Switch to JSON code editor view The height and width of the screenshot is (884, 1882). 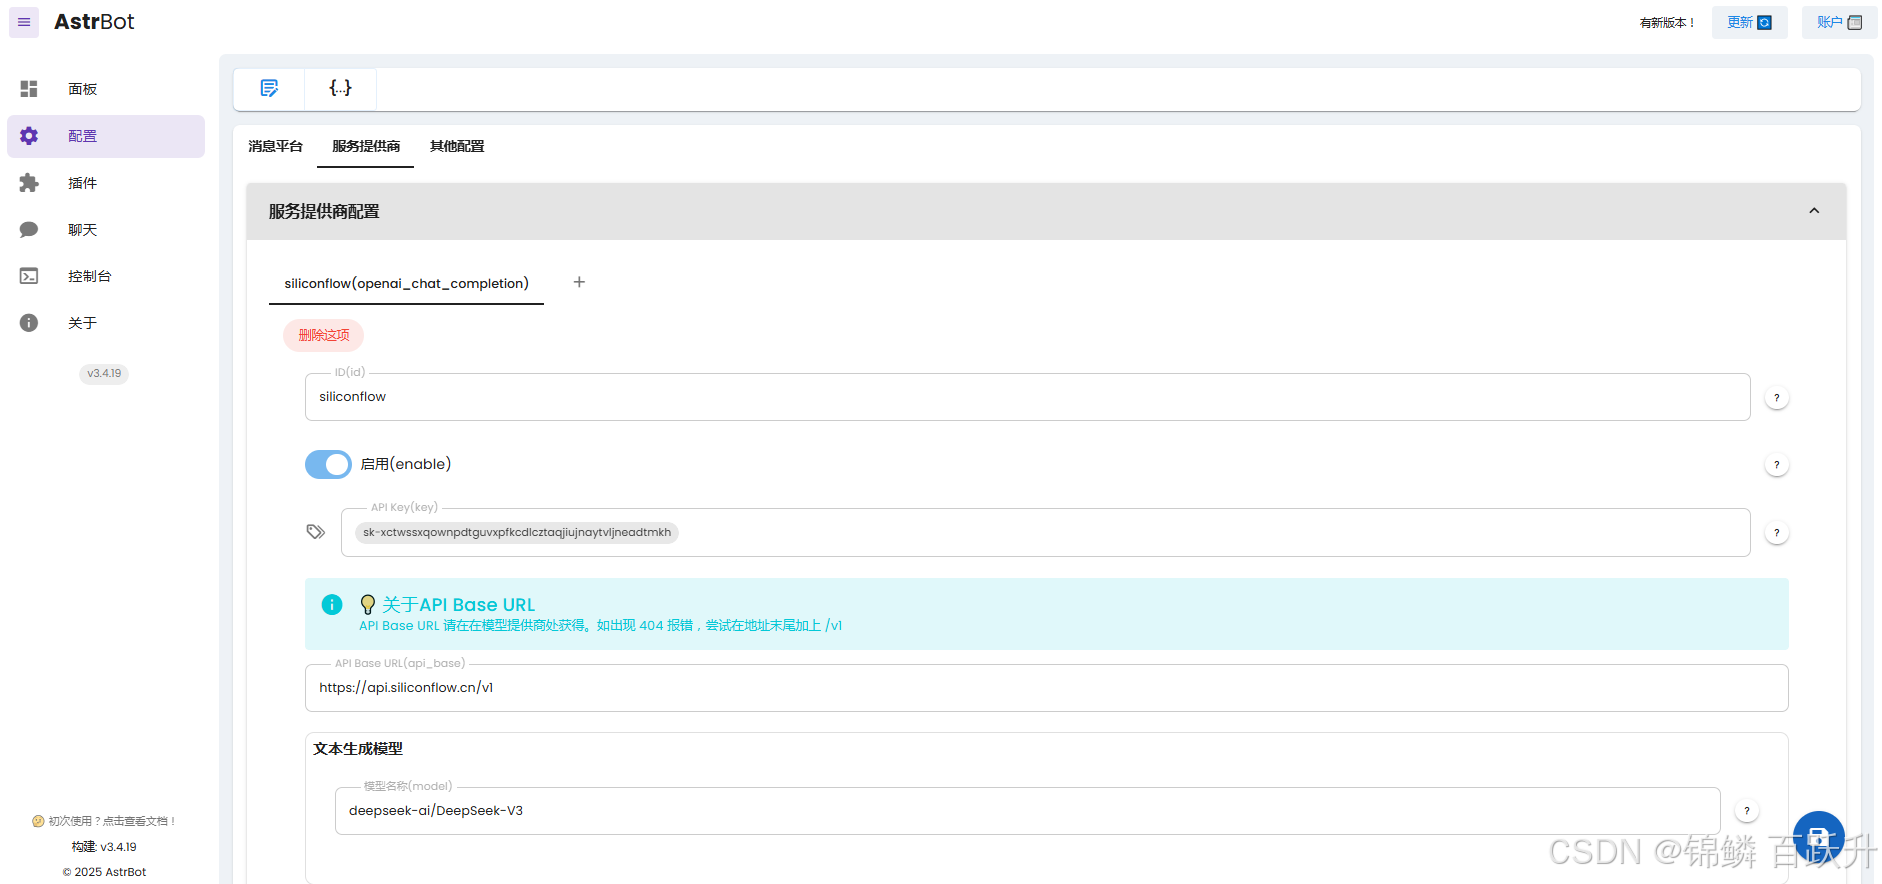coord(341,88)
